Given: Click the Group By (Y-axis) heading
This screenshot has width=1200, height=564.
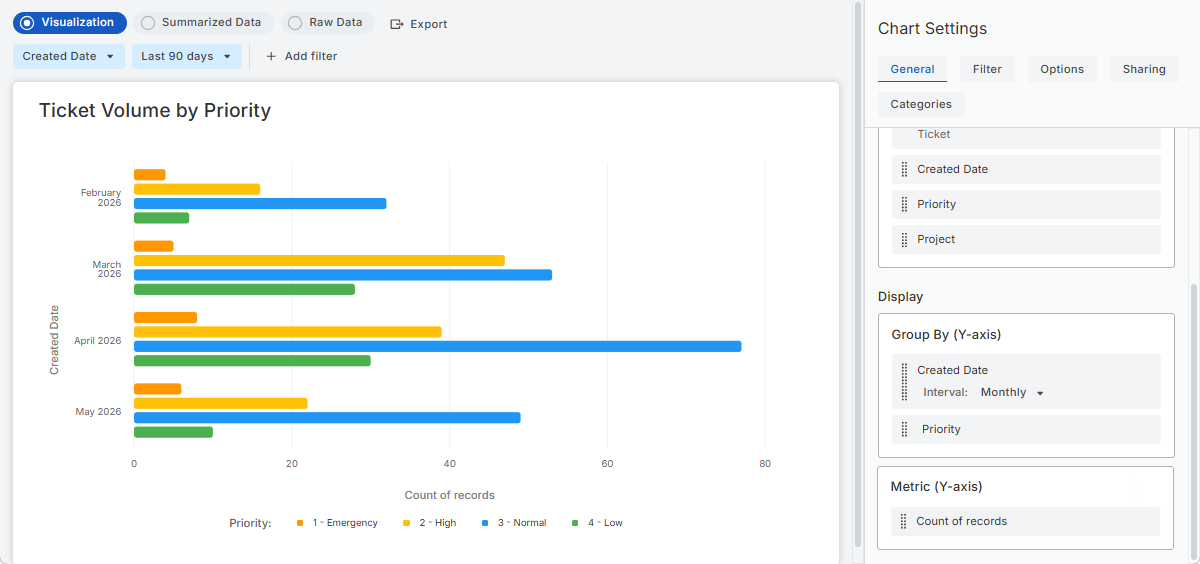Looking at the screenshot, I should click(946, 335).
